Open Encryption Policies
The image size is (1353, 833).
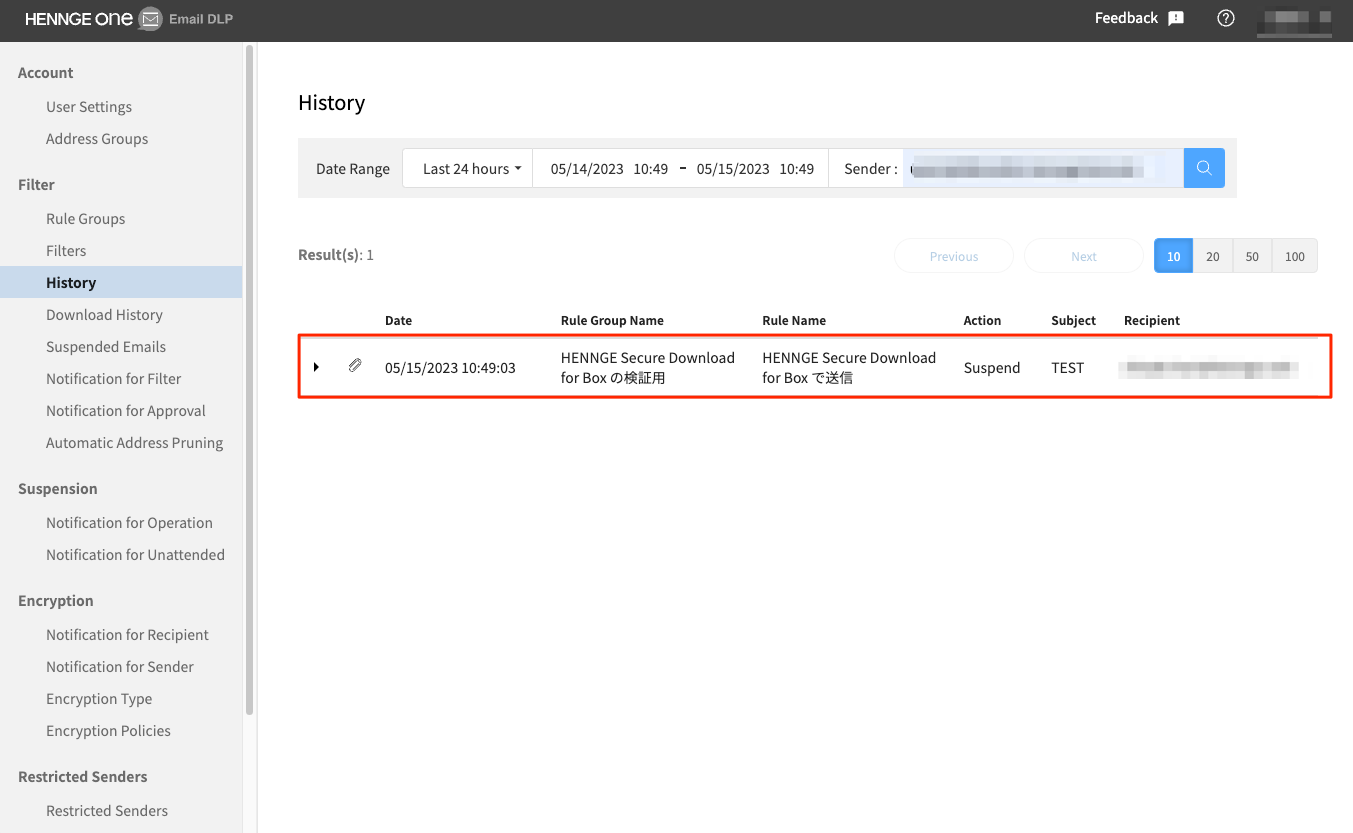click(x=108, y=731)
